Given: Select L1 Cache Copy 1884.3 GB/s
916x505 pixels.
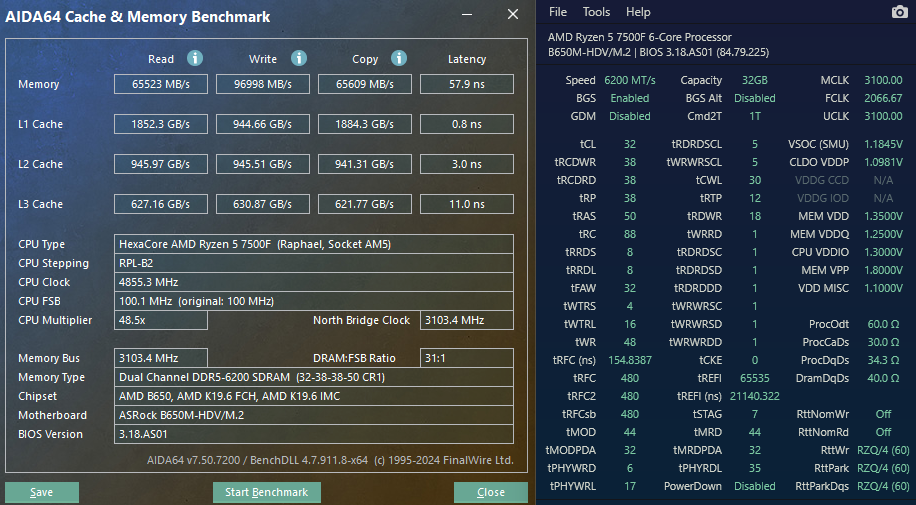Looking at the screenshot, I should click(x=365, y=124).
